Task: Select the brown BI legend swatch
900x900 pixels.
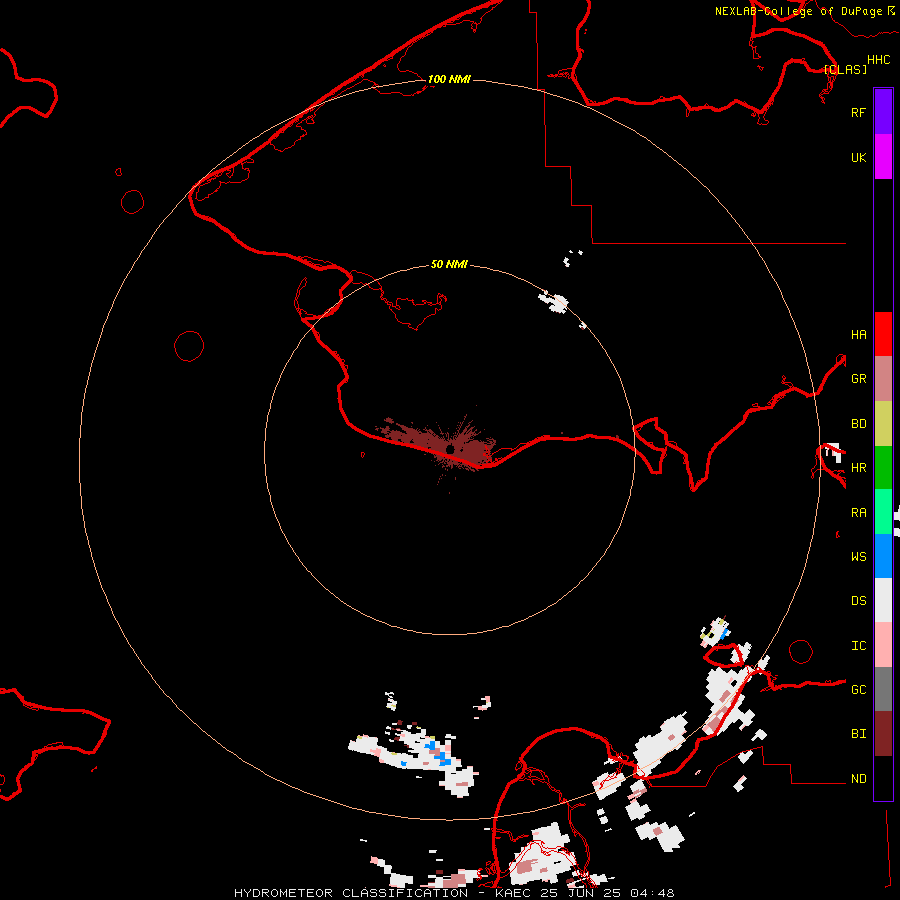Action: pyautogui.click(x=883, y=734)
